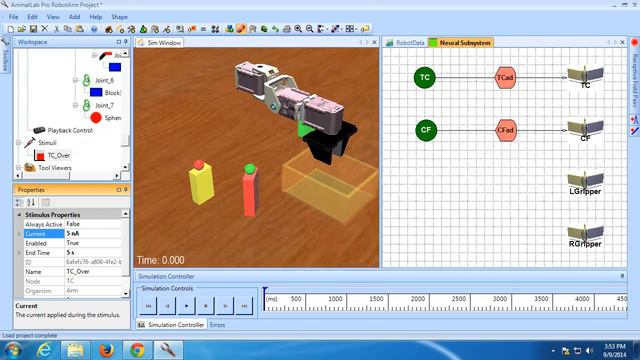Open the View menu
640x360 pixels.
point(53,17)
